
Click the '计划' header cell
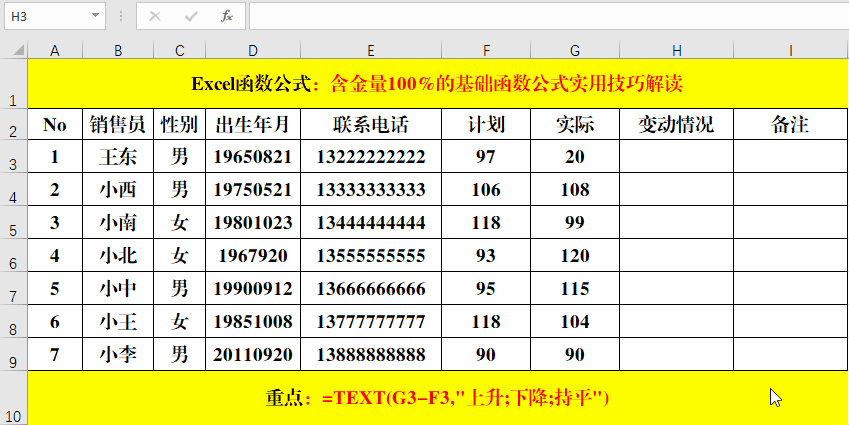[486, 125]
